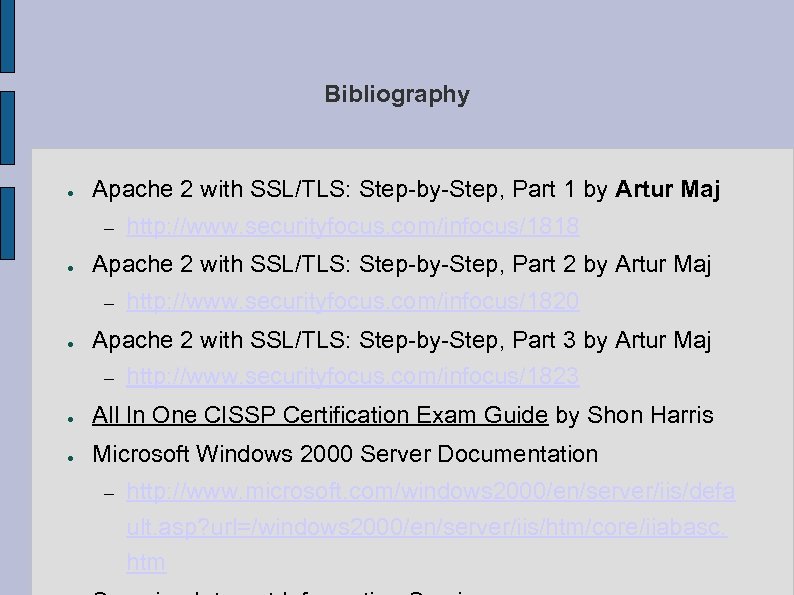Click underlined All In One CISSP guide title
The width and height of the screenshot is (794, 595).
coord(319,415)
